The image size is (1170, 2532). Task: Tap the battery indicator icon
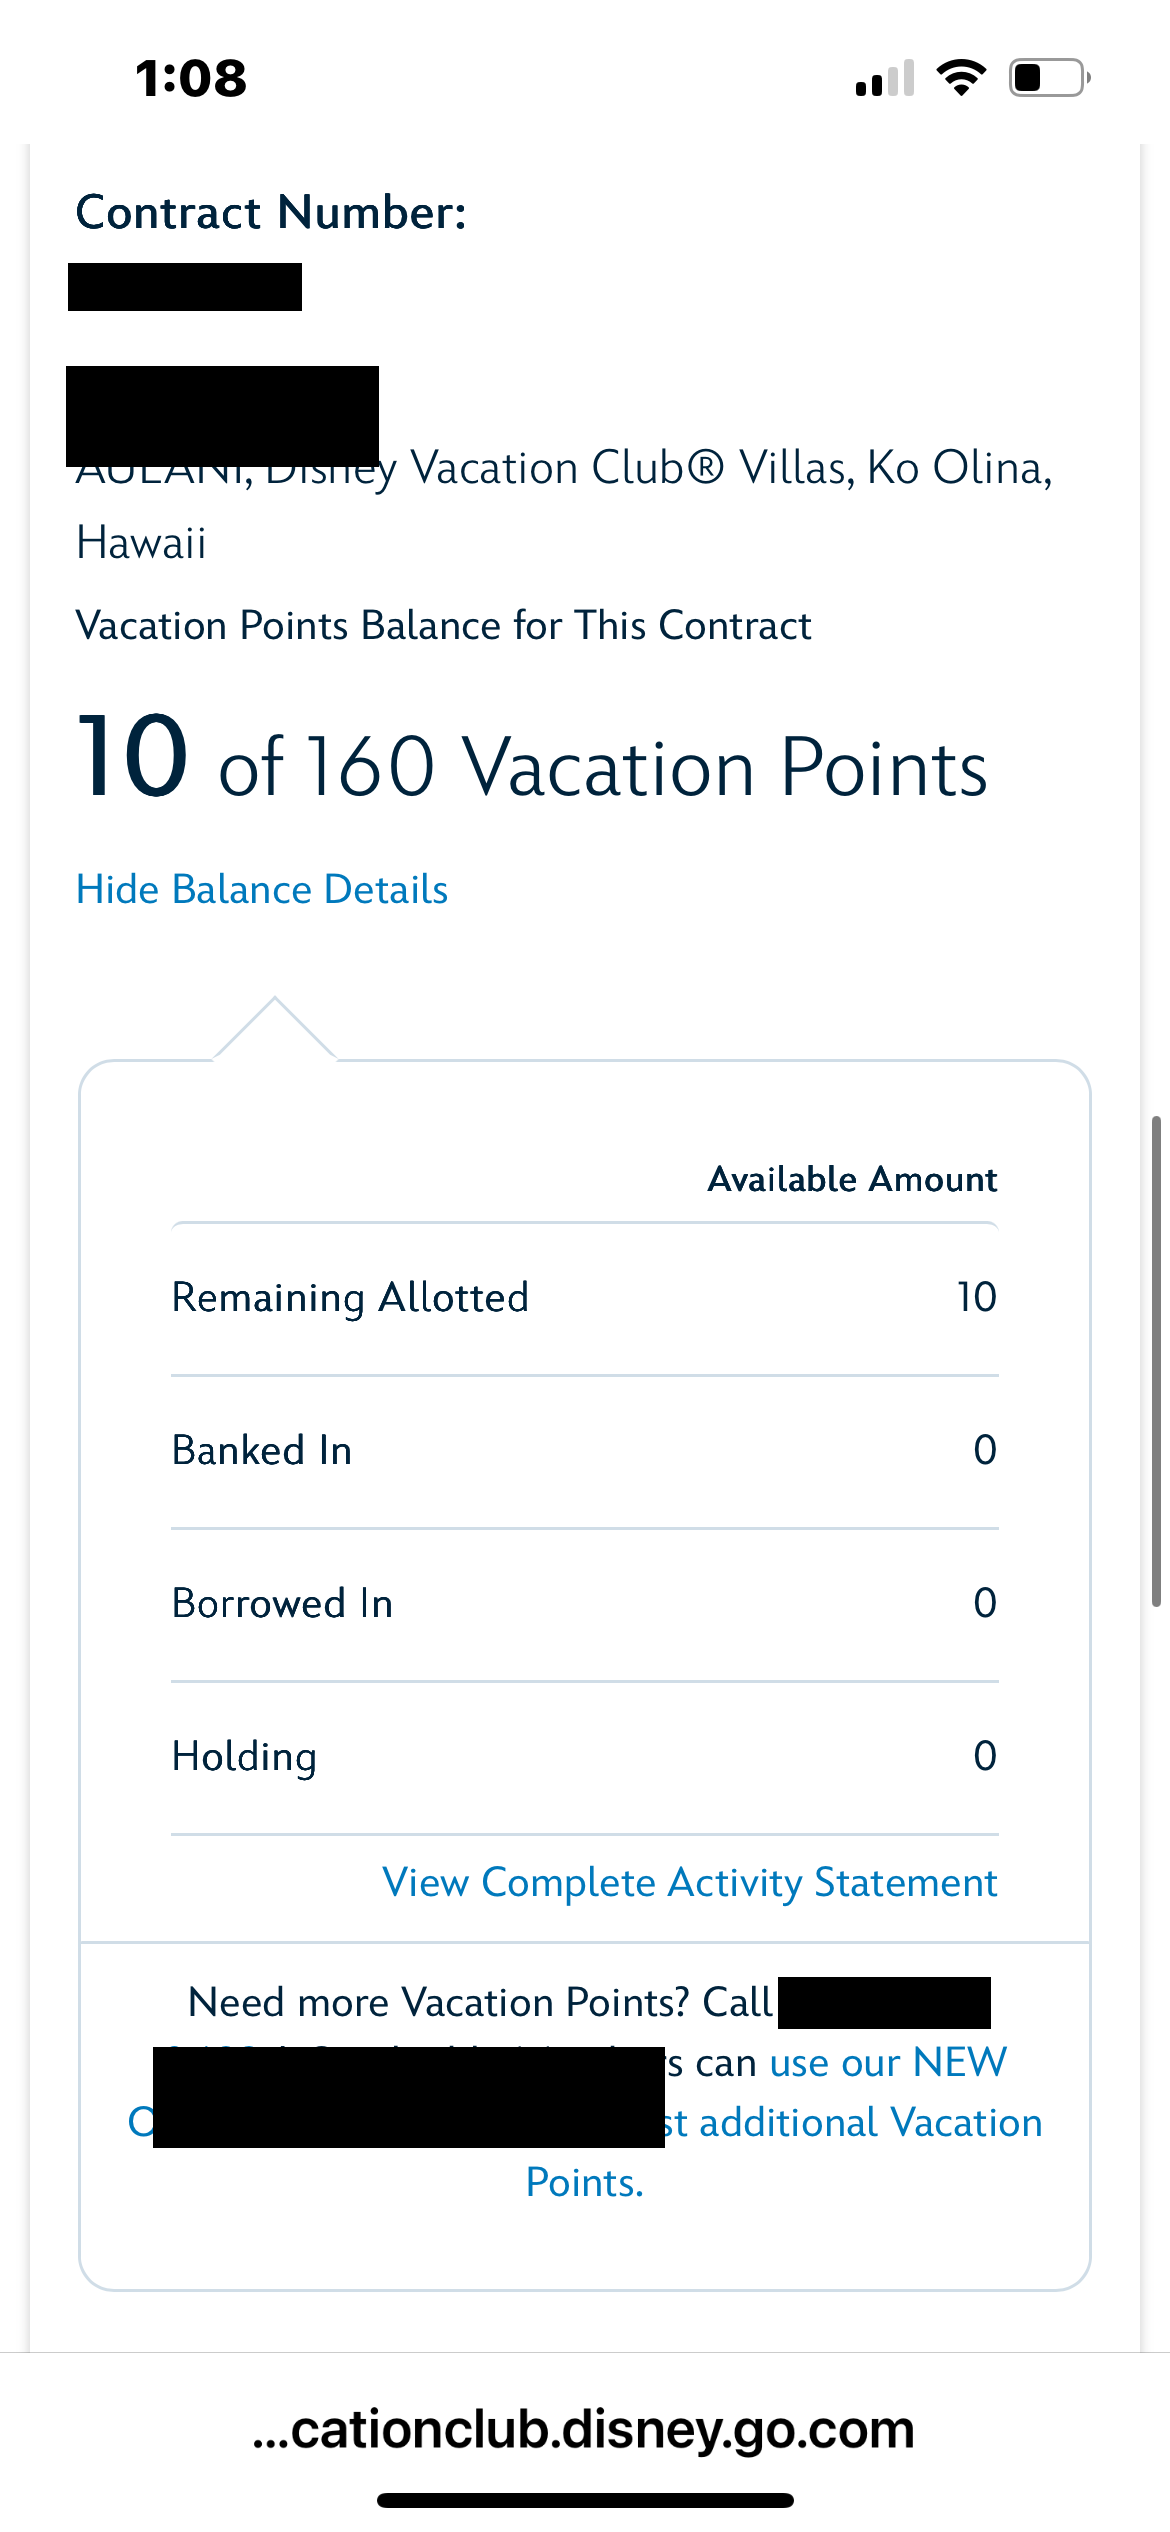pos(1049,78)
